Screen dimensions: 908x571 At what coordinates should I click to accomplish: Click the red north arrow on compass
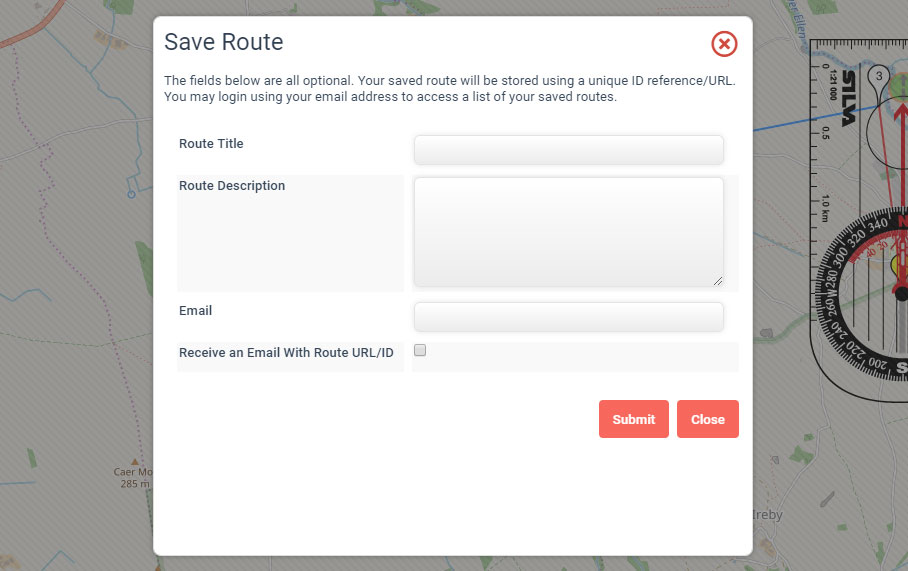point(900,133)
